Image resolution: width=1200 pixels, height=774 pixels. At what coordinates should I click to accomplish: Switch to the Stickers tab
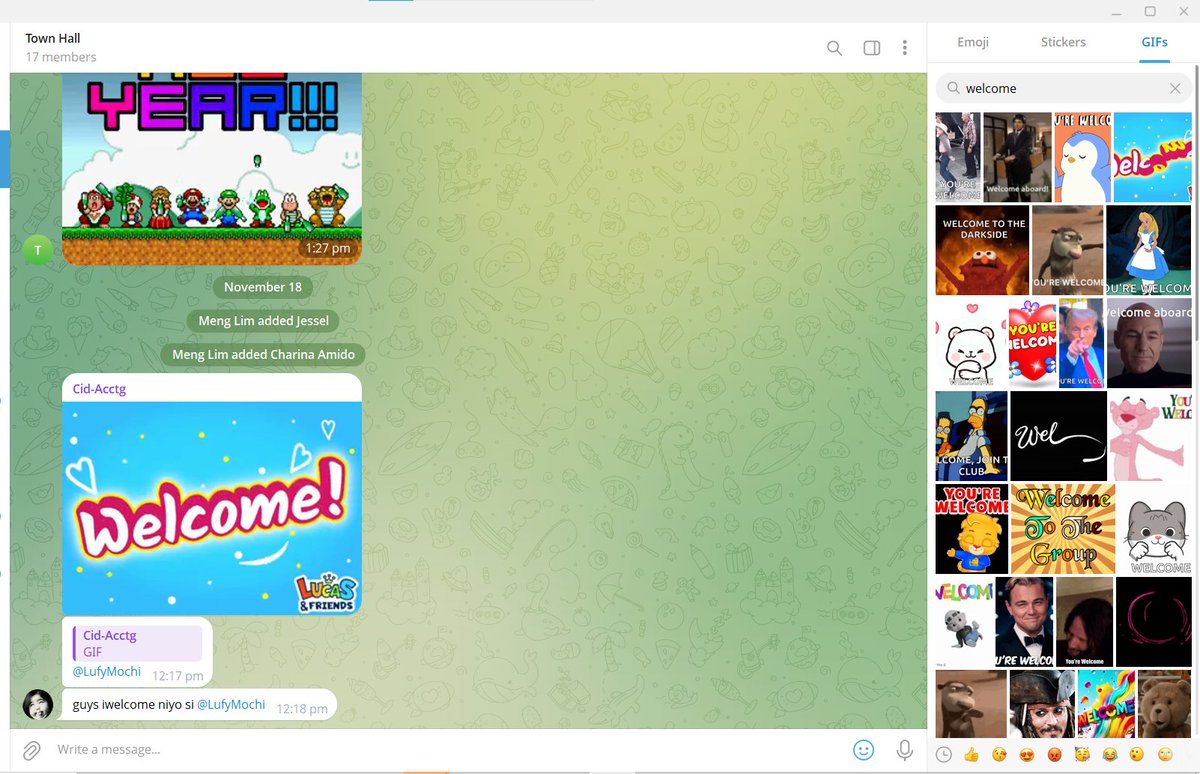(1063, 43)
